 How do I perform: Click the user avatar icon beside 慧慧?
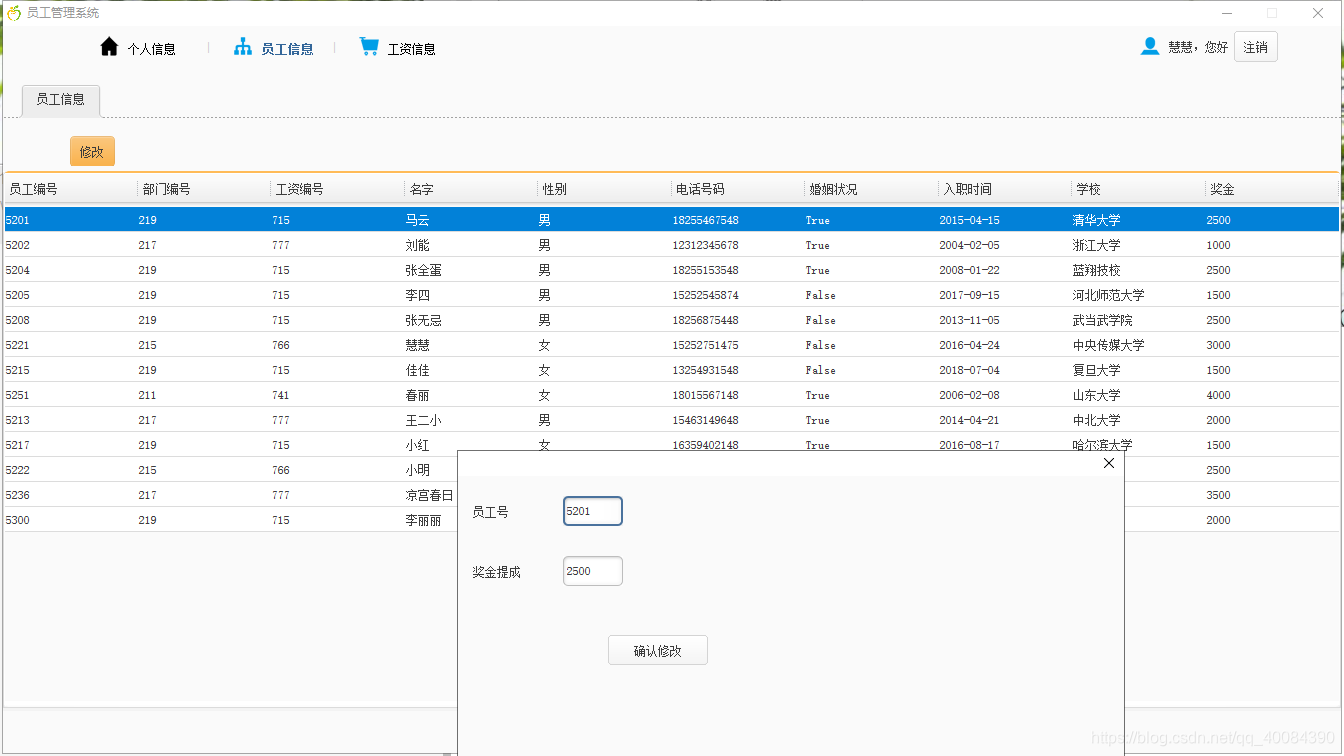[1150, 47]
